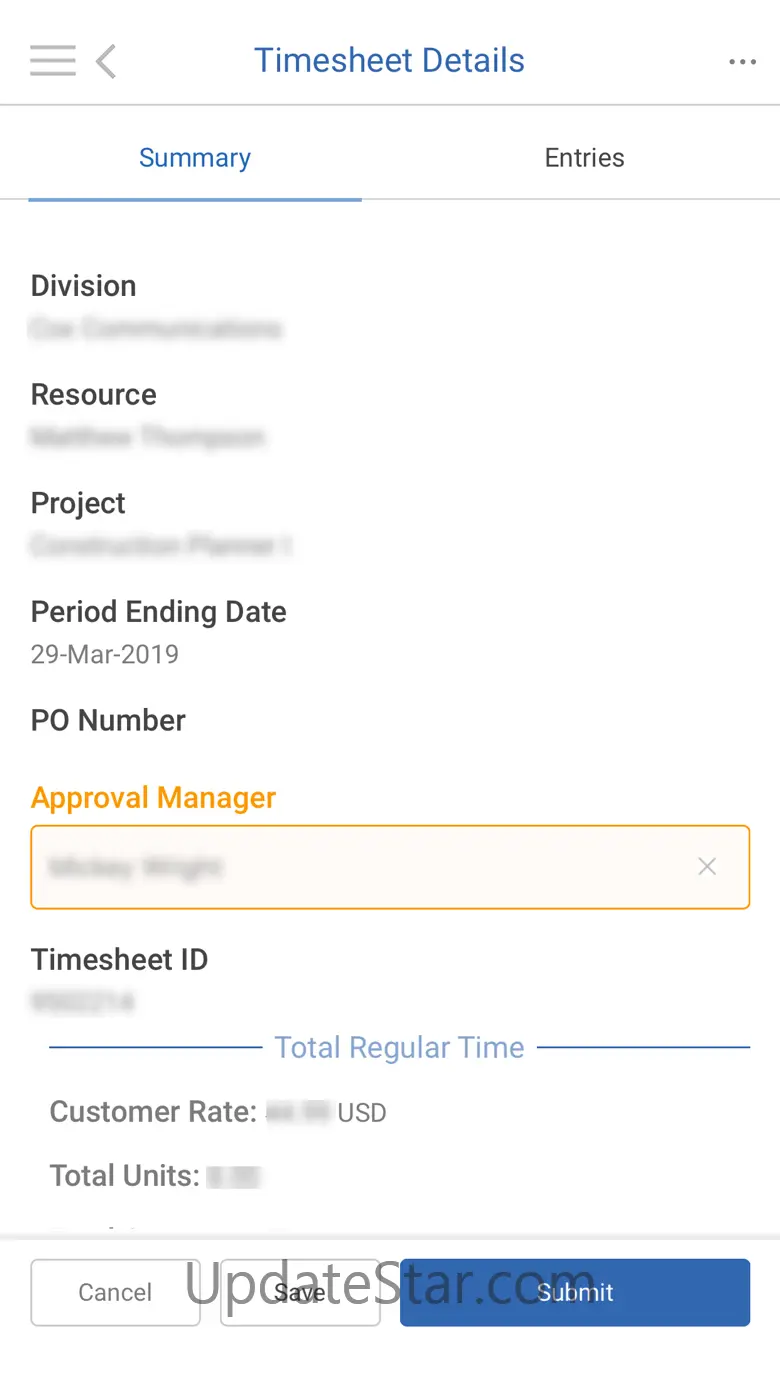Tap the Project field label
780x1387 pixels.
79,503
